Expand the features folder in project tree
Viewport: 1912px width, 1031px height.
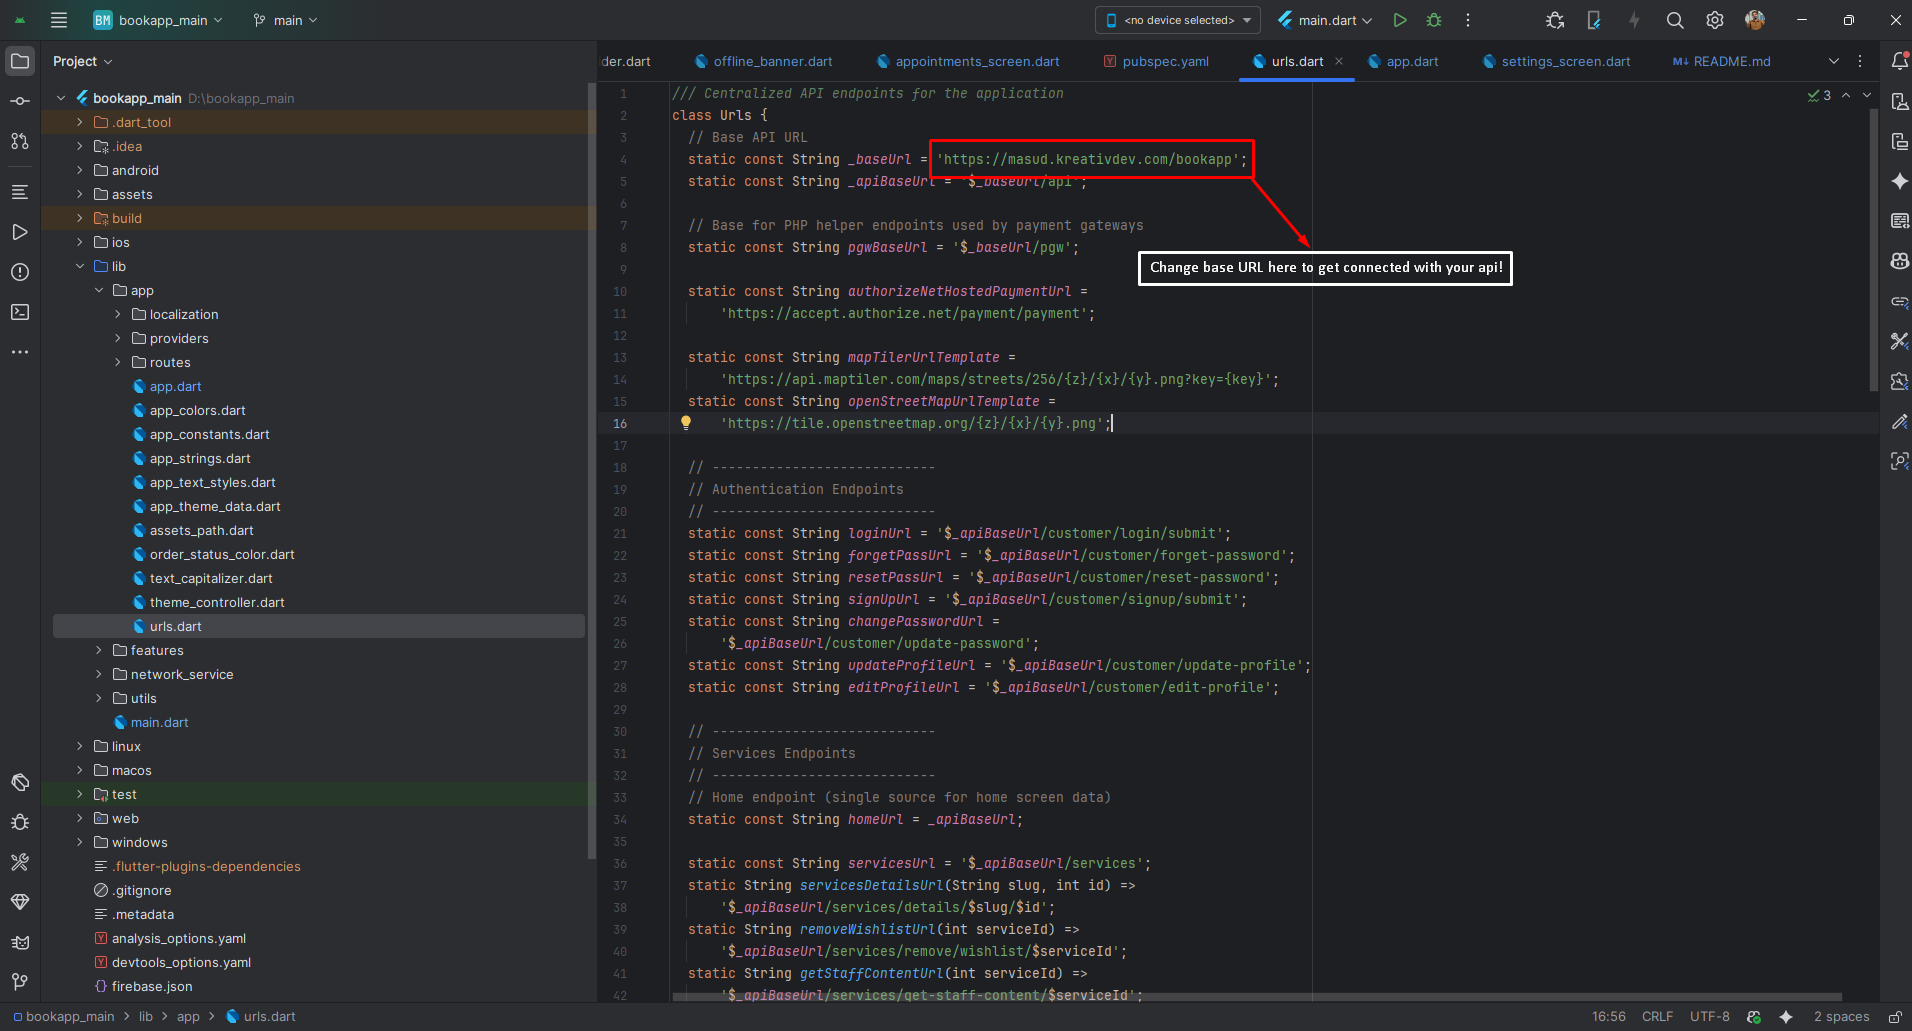click(x=97, y=650)
